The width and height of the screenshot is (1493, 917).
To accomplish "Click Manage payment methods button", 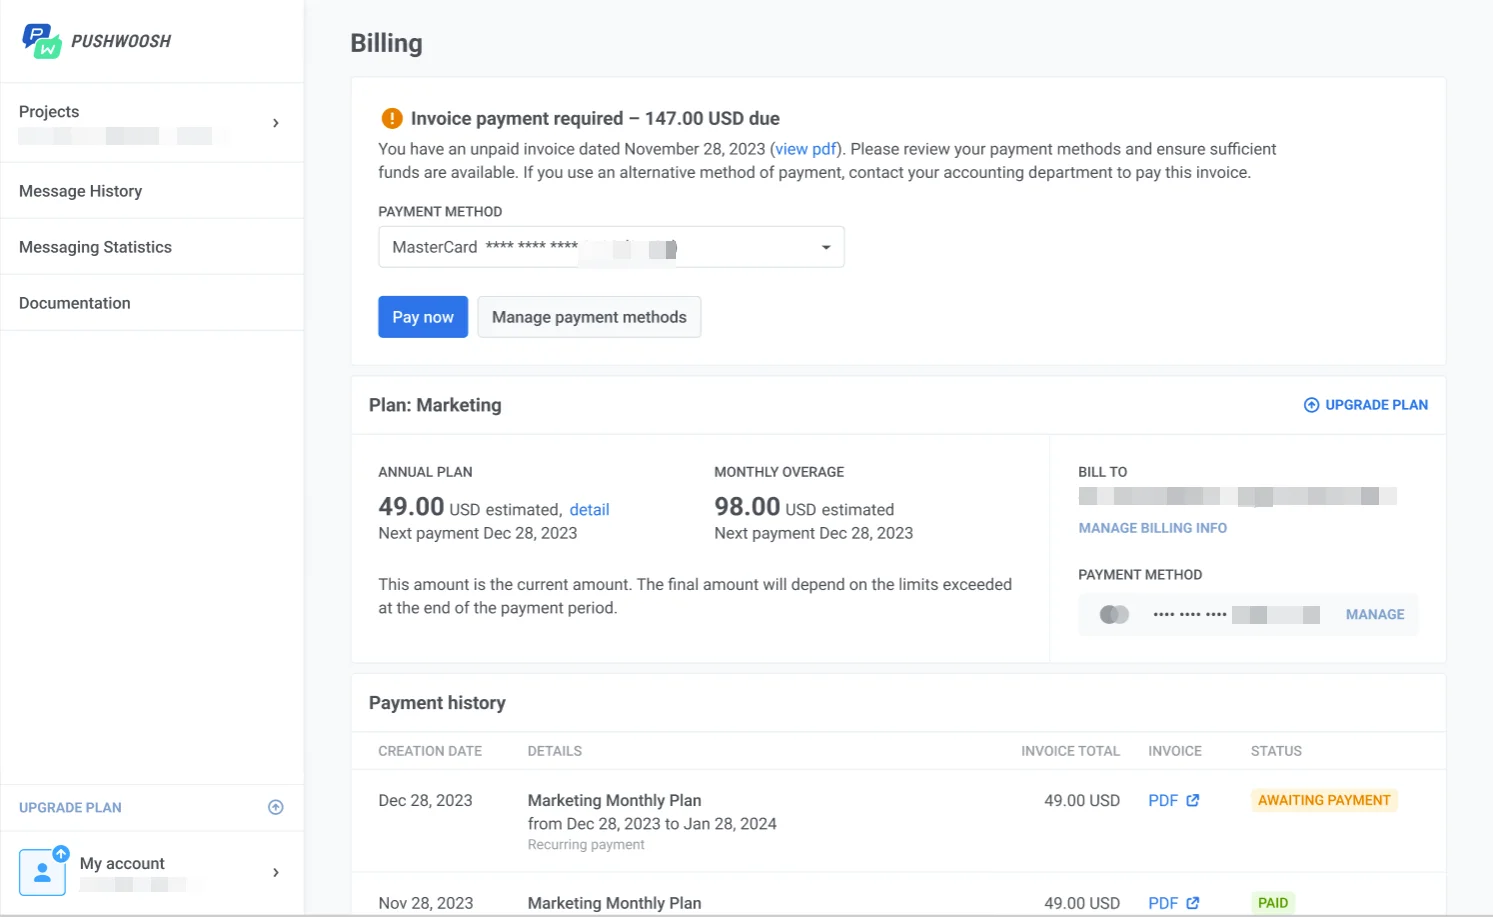I will (589, 317).
